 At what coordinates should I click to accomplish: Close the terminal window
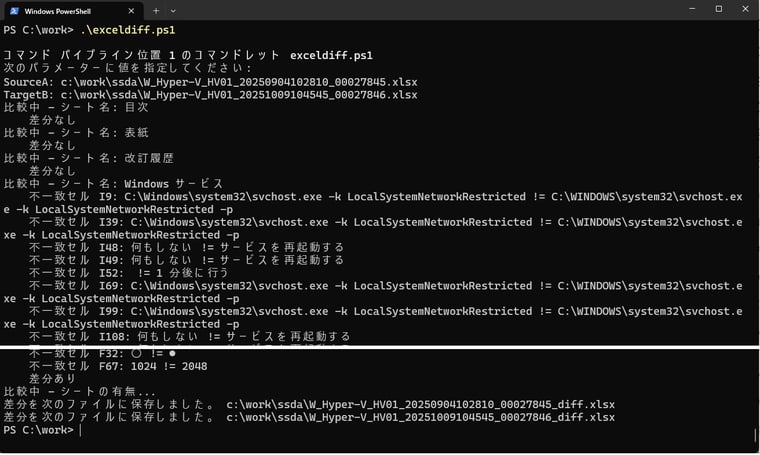coord(745,9)
